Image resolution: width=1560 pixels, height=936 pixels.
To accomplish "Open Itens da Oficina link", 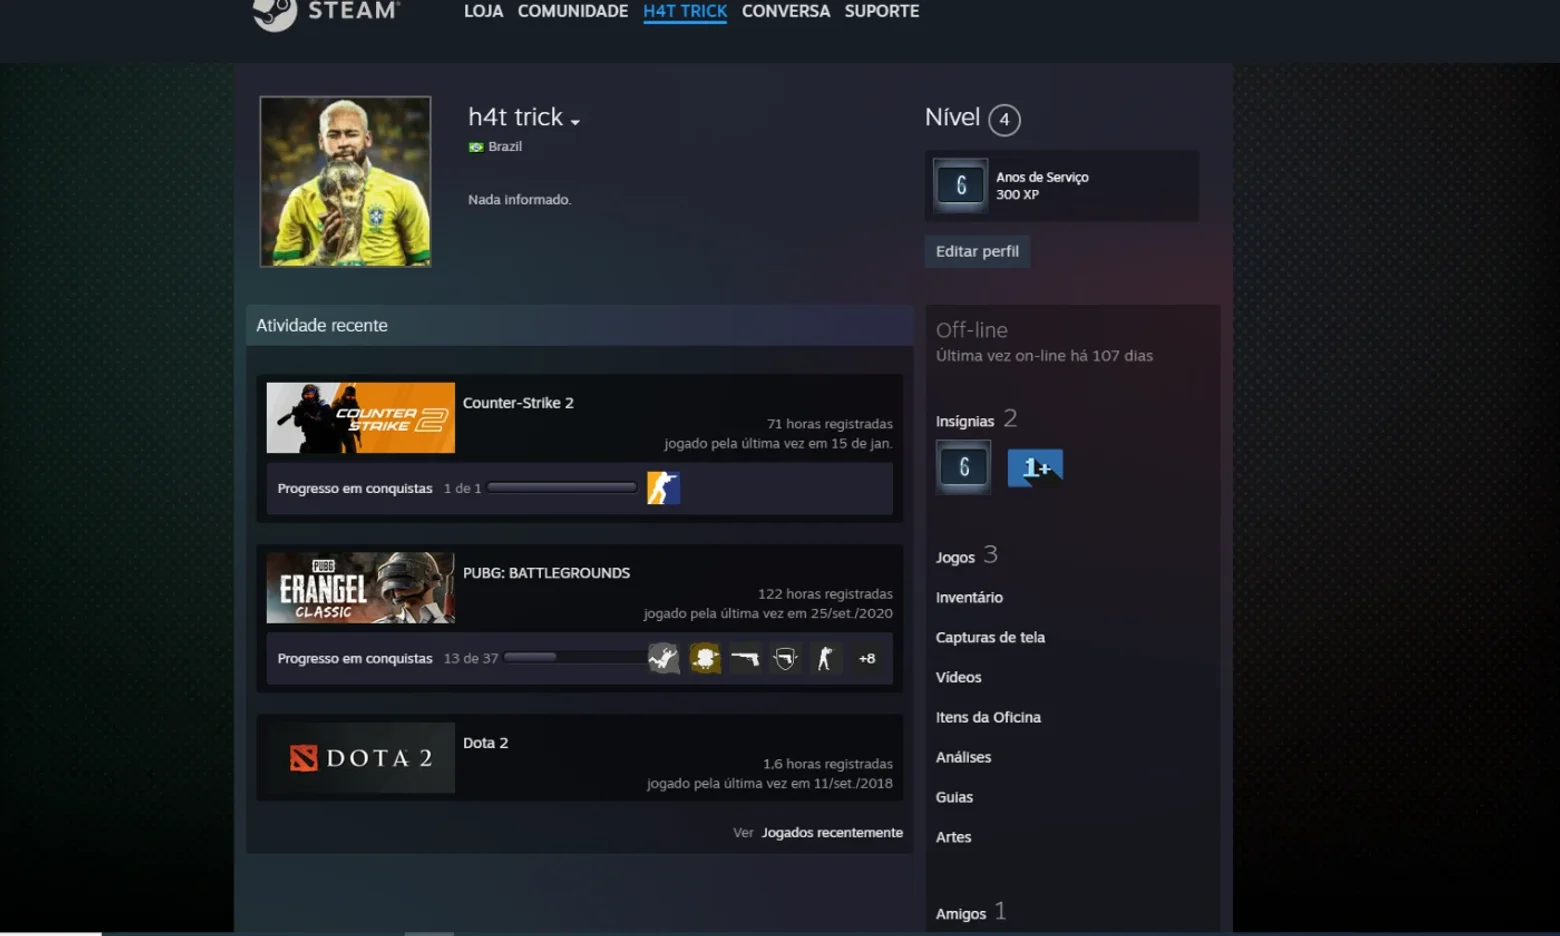I will [988, 717].
